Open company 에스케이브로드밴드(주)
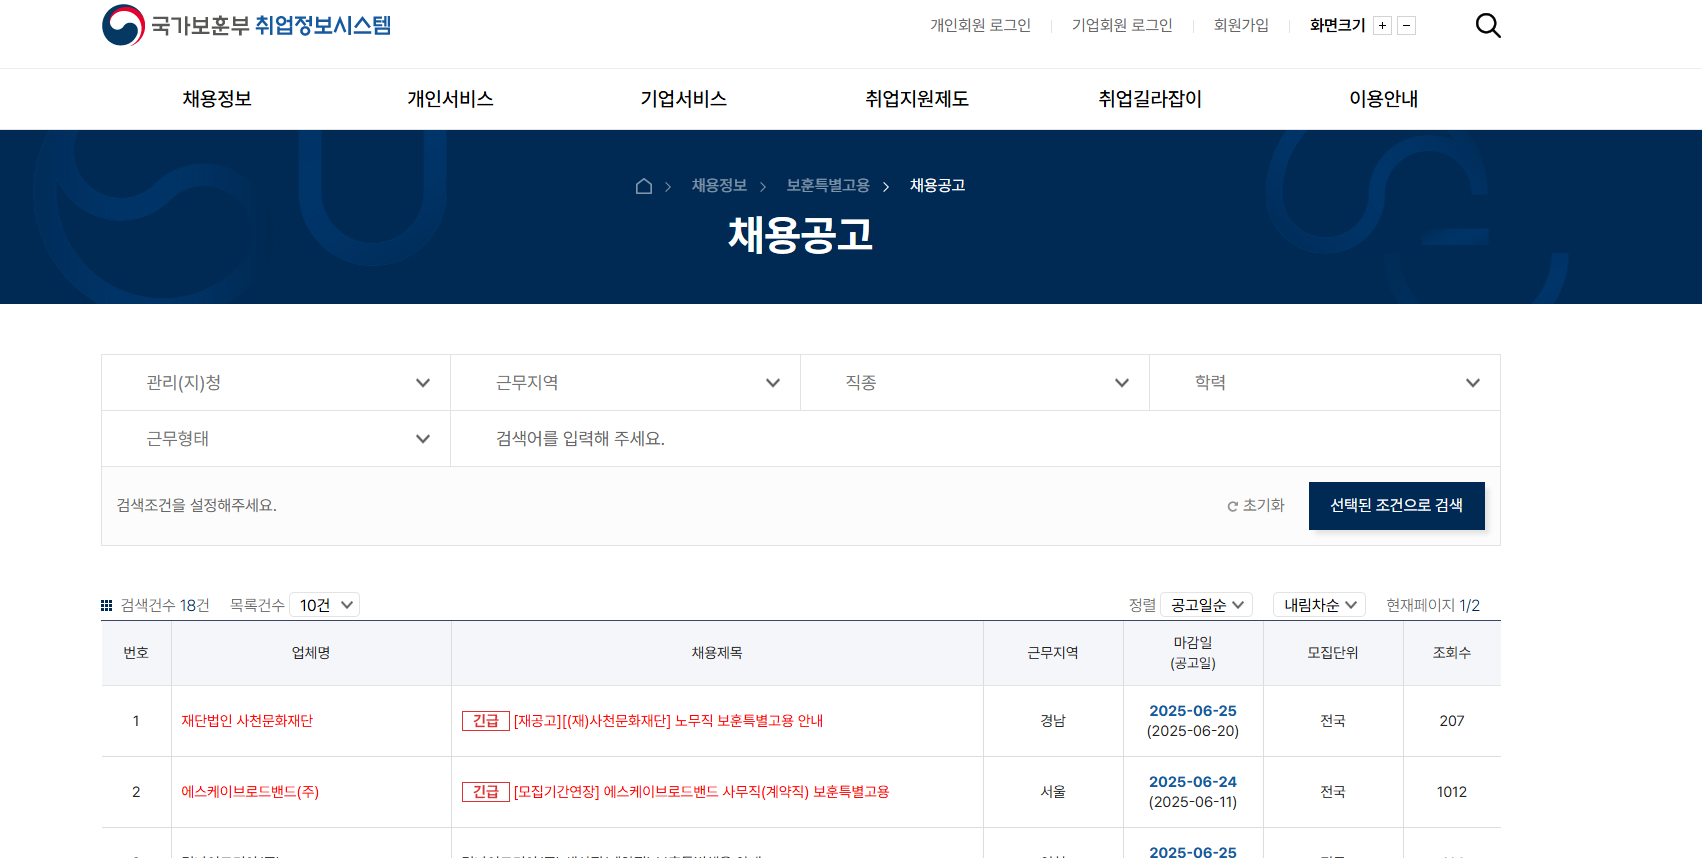This screenshot has width=1702, height=858. (x=250, y=792)
